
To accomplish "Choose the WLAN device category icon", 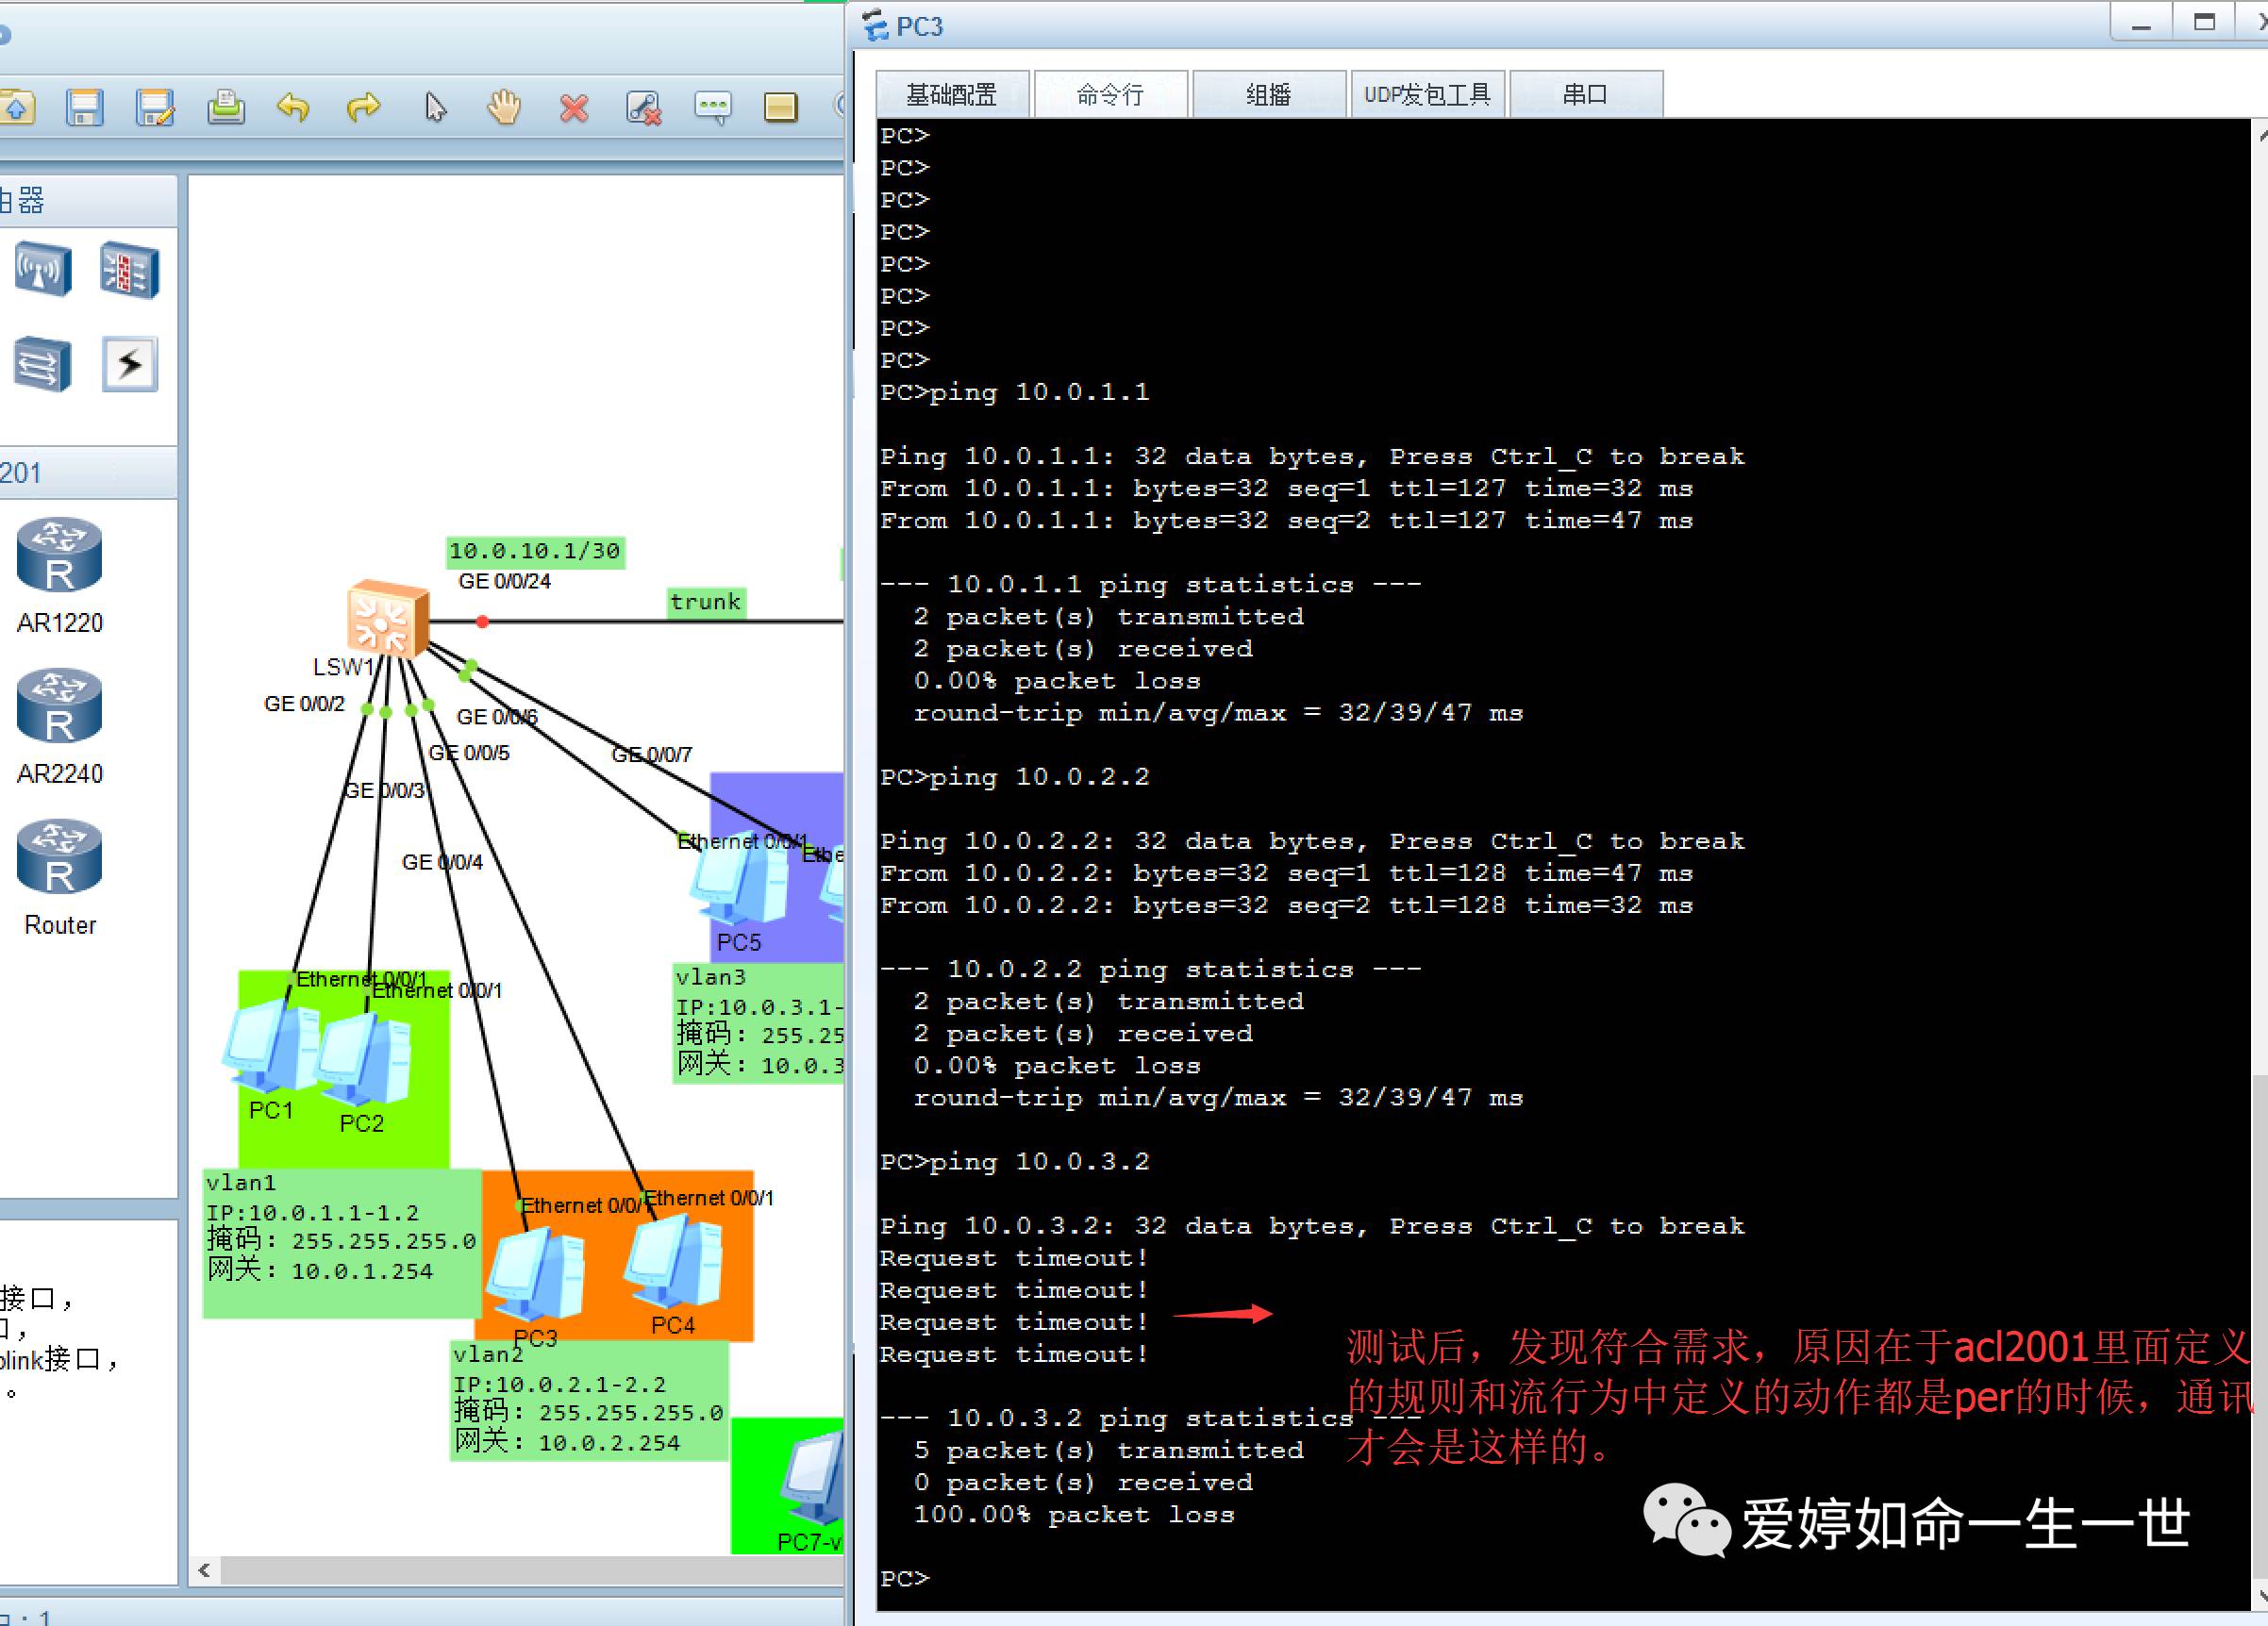I will coord(43,270).
